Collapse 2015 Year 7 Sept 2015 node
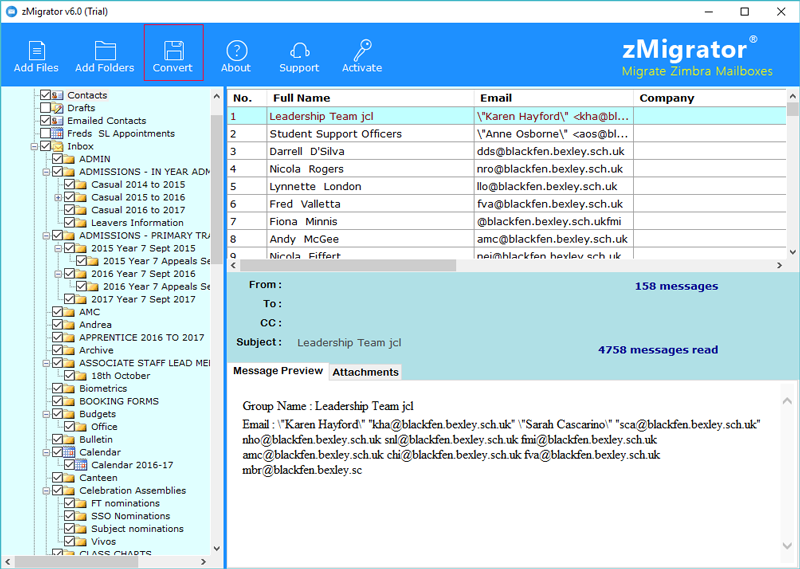 click(58, 249)
